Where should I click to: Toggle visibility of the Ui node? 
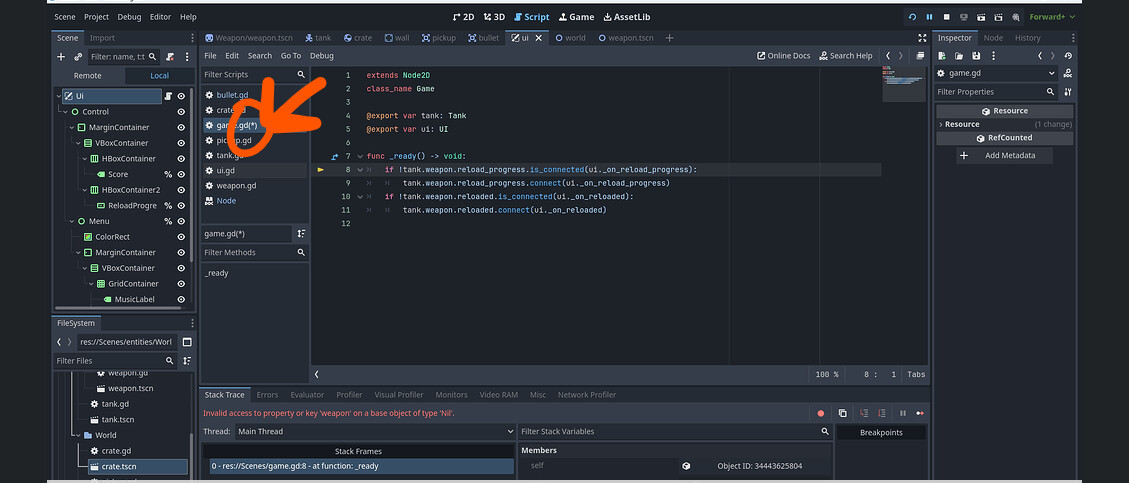click(x=181, y=96)
